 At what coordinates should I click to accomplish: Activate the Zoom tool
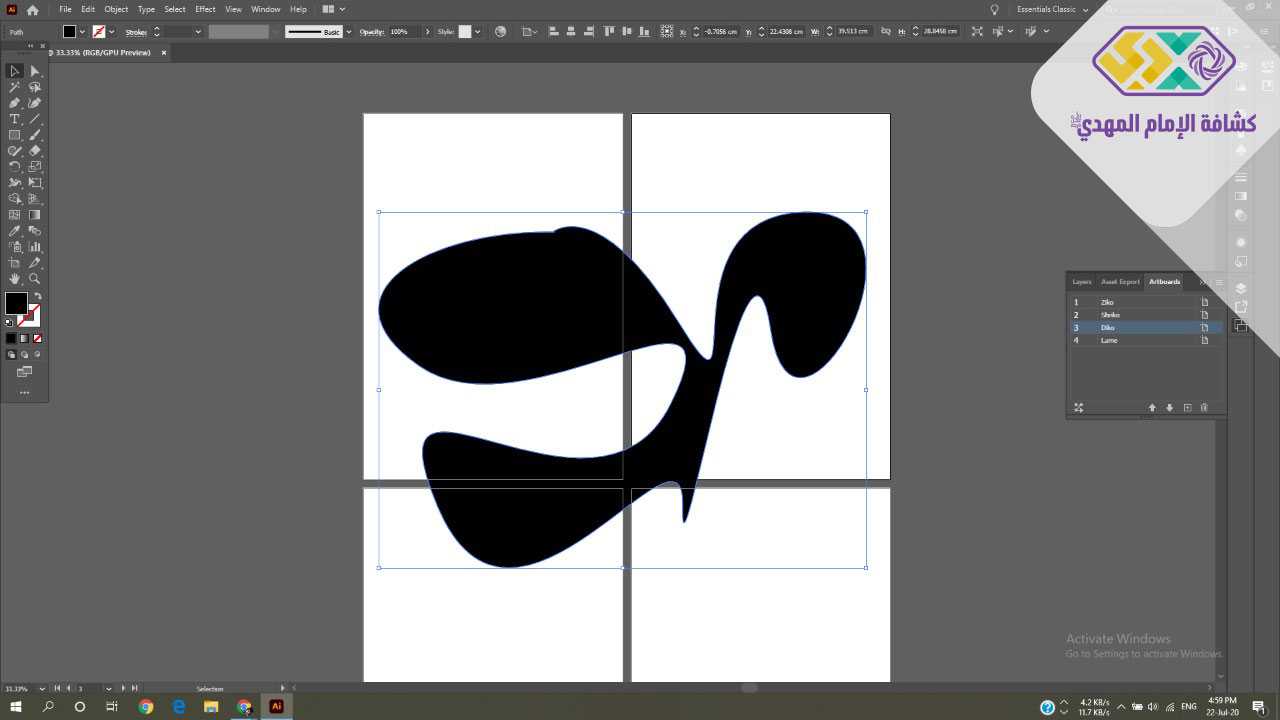pyautogui.click(x=35, y=279)
